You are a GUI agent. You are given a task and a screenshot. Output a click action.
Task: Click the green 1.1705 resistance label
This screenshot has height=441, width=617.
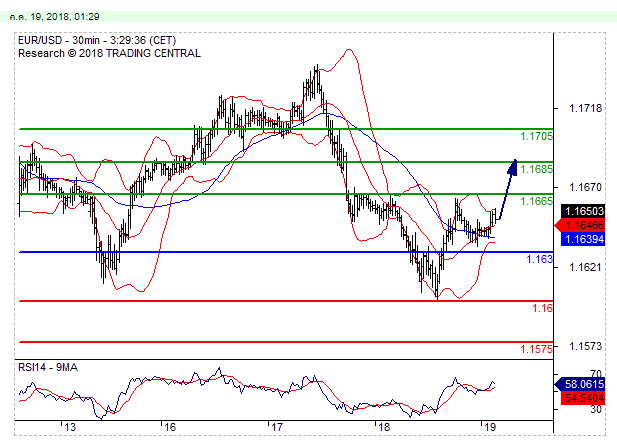[x=536, y=136]
